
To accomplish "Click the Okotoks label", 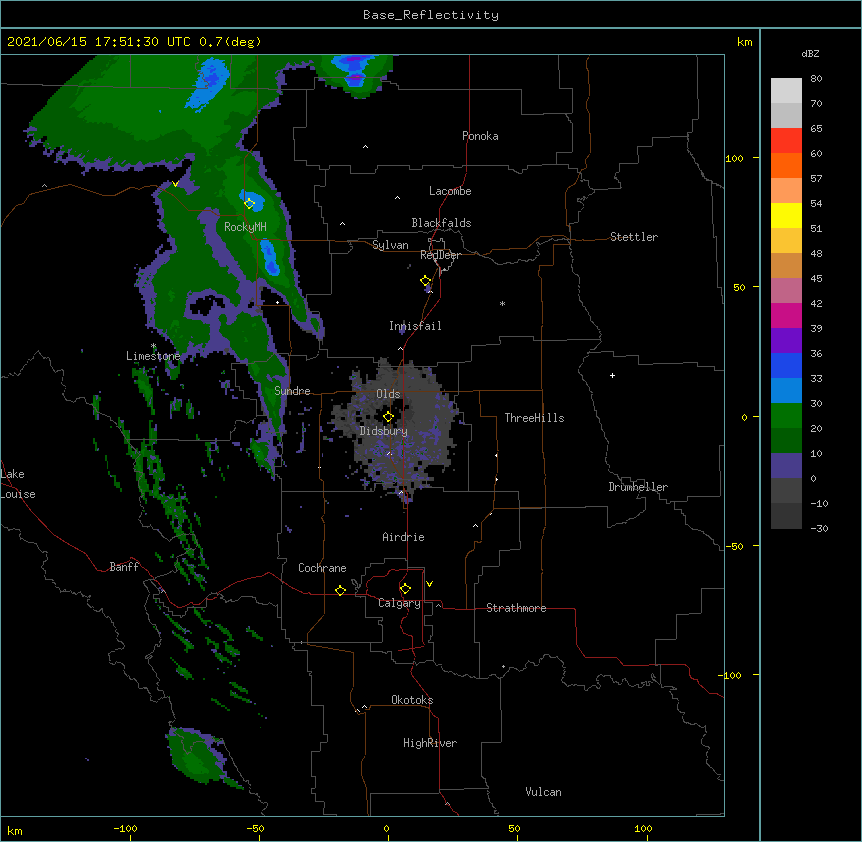I will tap(412, 700).
